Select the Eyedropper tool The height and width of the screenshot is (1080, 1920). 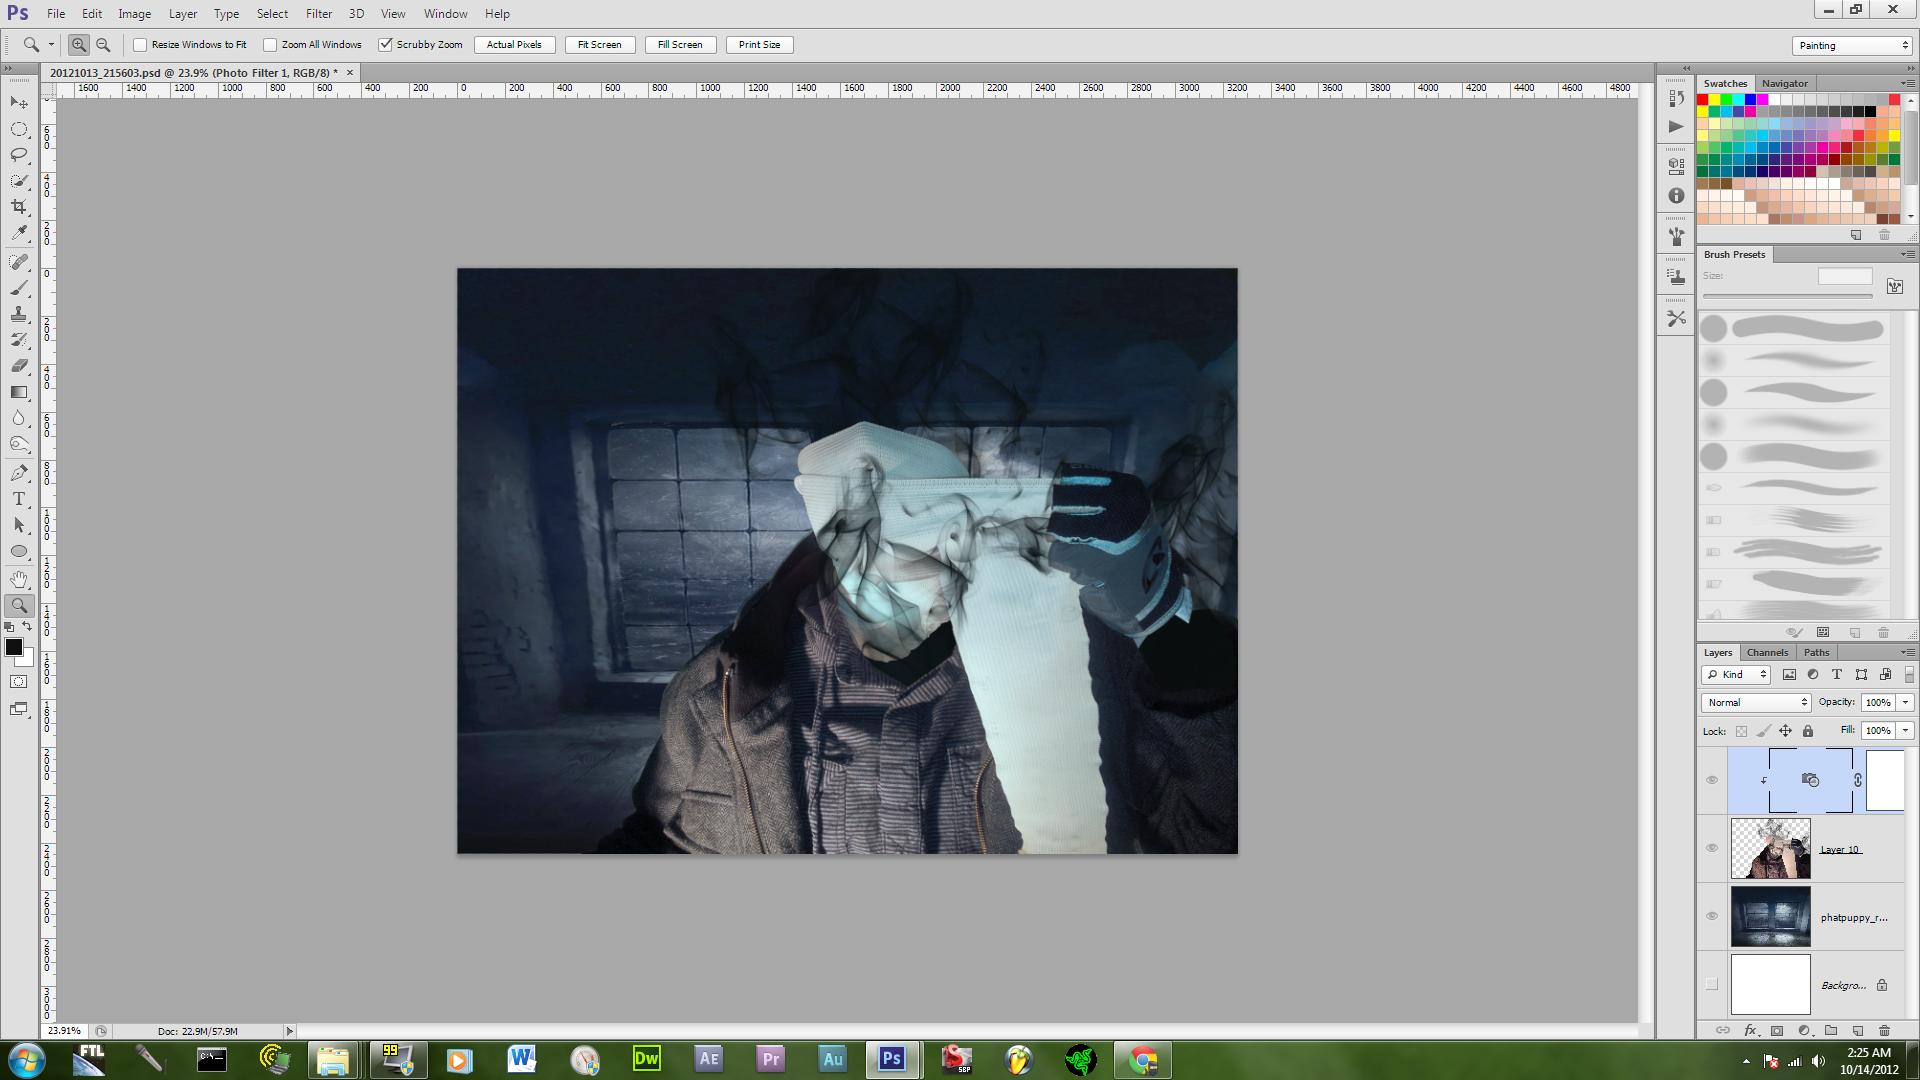19,233
